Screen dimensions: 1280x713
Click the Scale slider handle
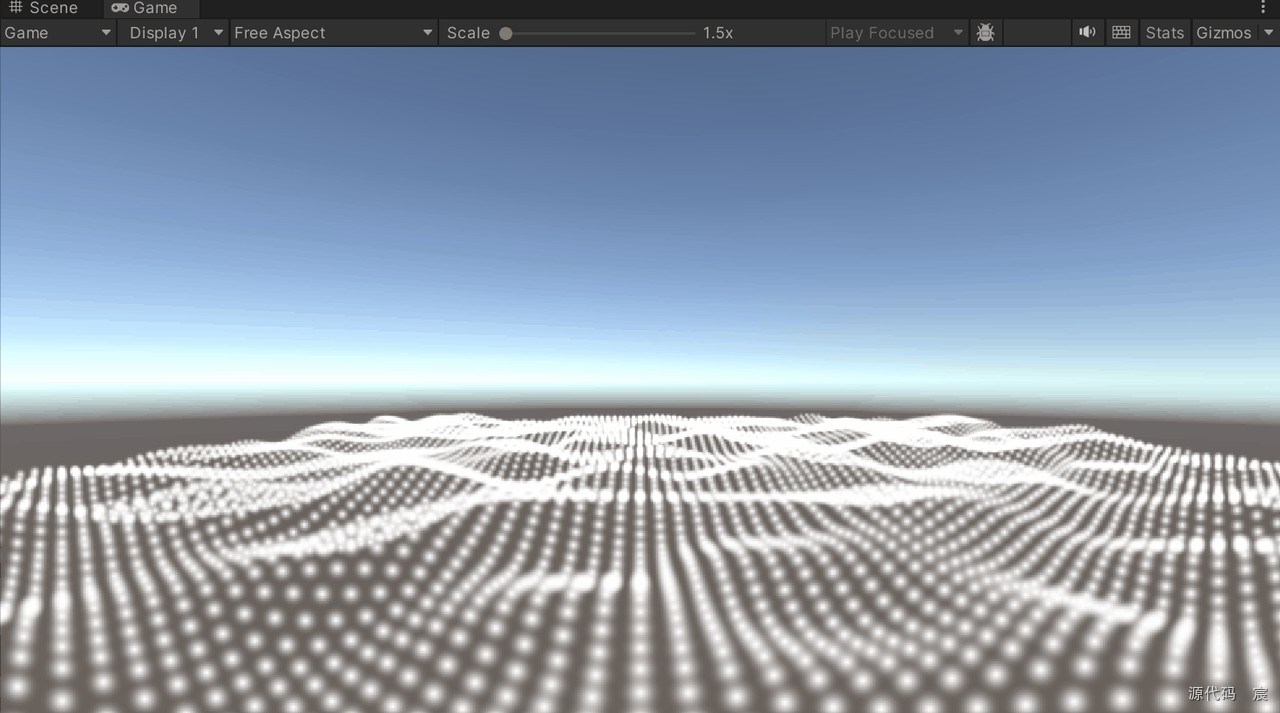coord(506,33)
